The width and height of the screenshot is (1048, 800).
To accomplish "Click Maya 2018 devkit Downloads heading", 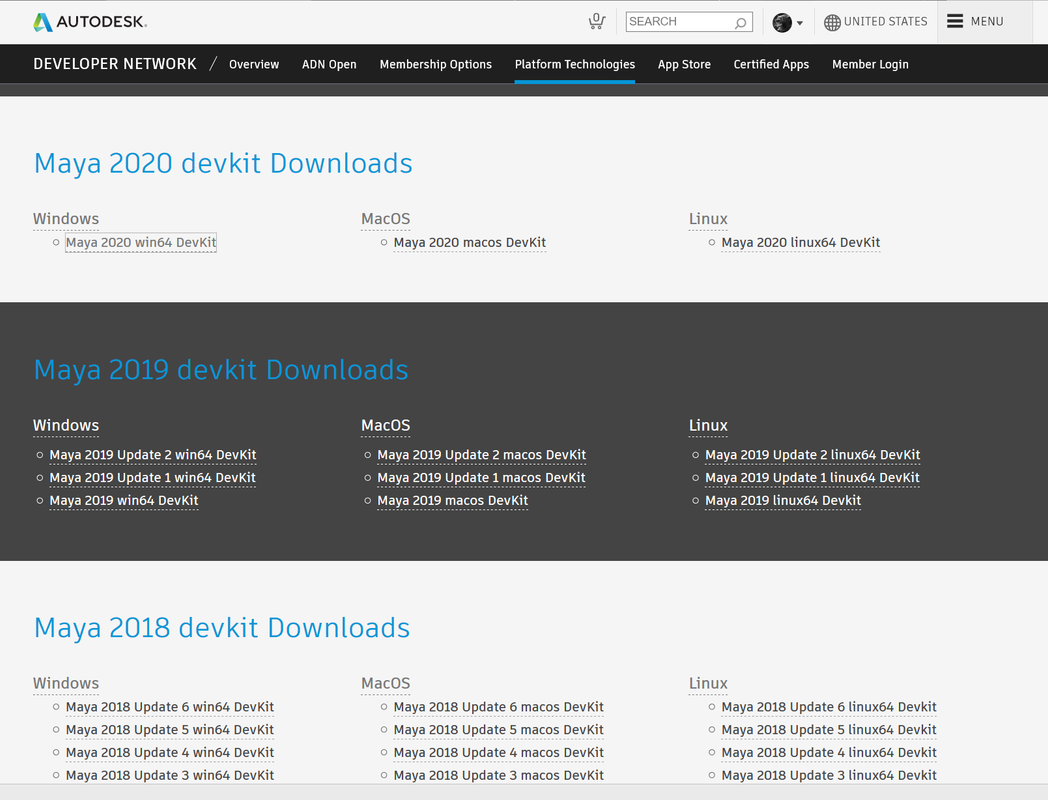I will (222, 628).
